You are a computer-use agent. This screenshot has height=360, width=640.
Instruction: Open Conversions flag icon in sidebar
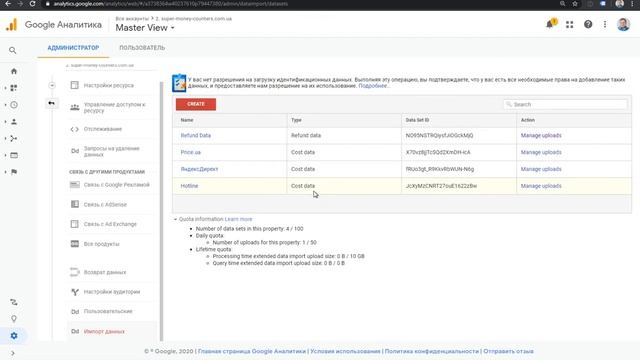tap(14, 172)
